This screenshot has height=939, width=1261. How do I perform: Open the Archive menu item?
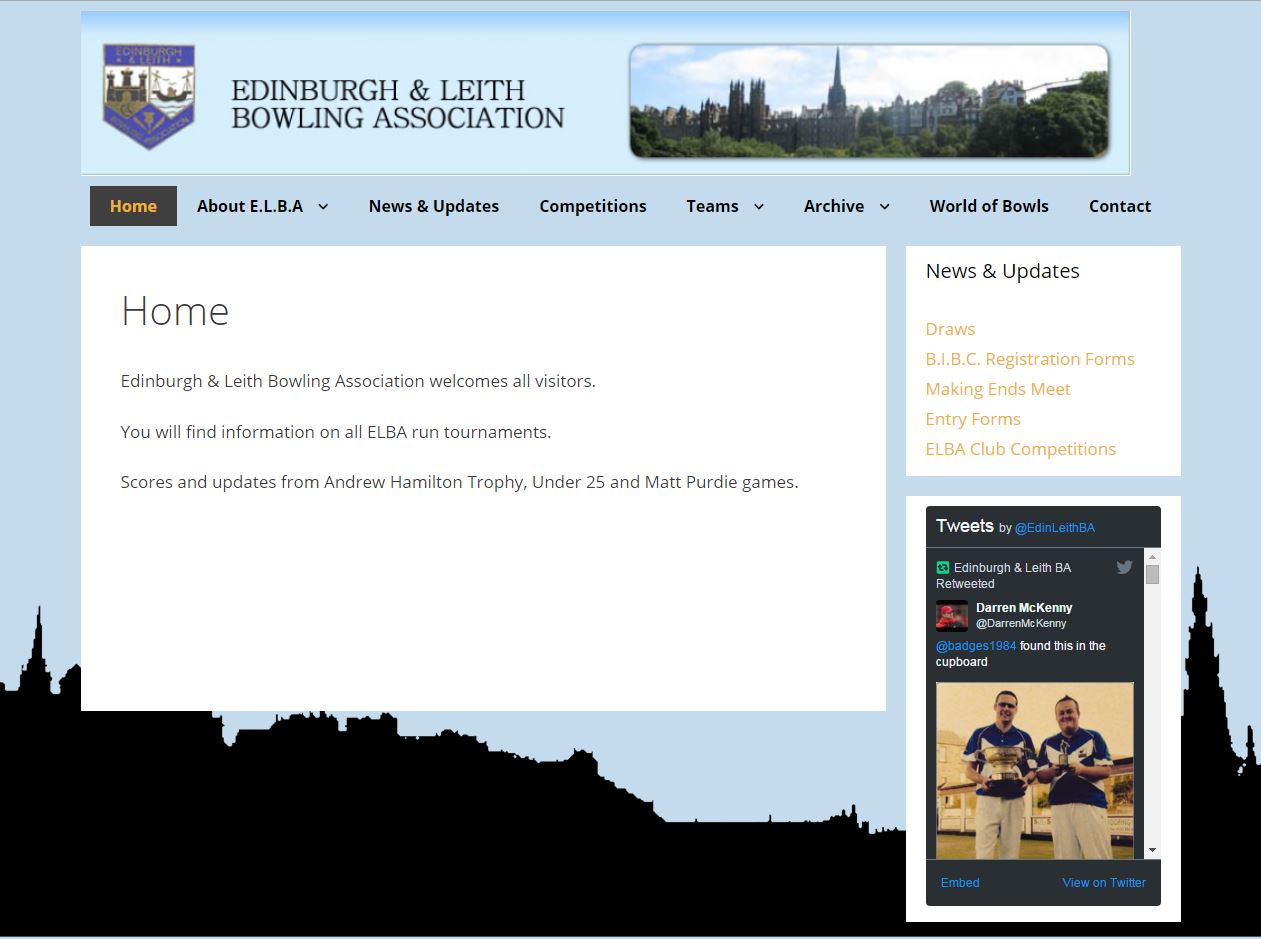[x=834, y=206]
